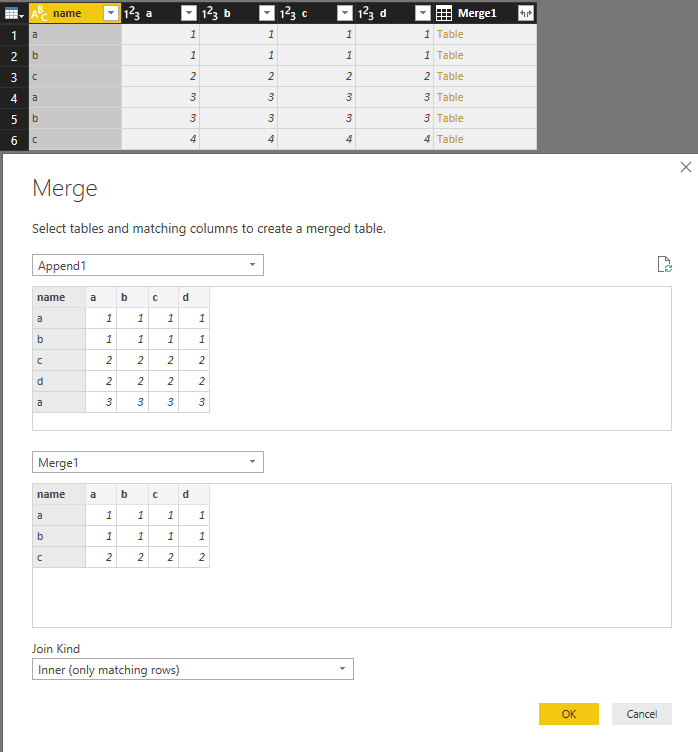698x752 pixels.
Task: Select column a header in Merge1 preview
Action: coord(101,494)
